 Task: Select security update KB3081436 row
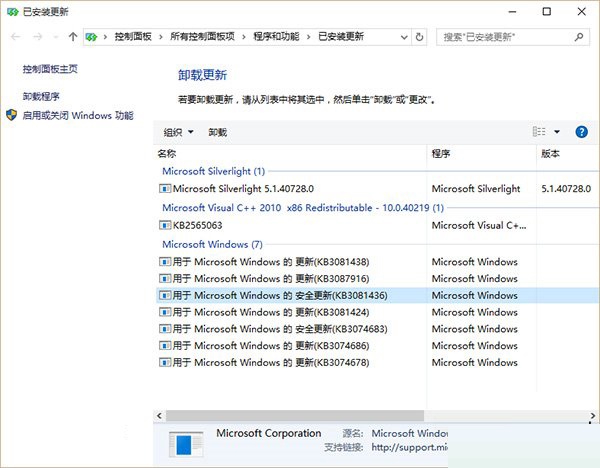click(x=377, y=295)
